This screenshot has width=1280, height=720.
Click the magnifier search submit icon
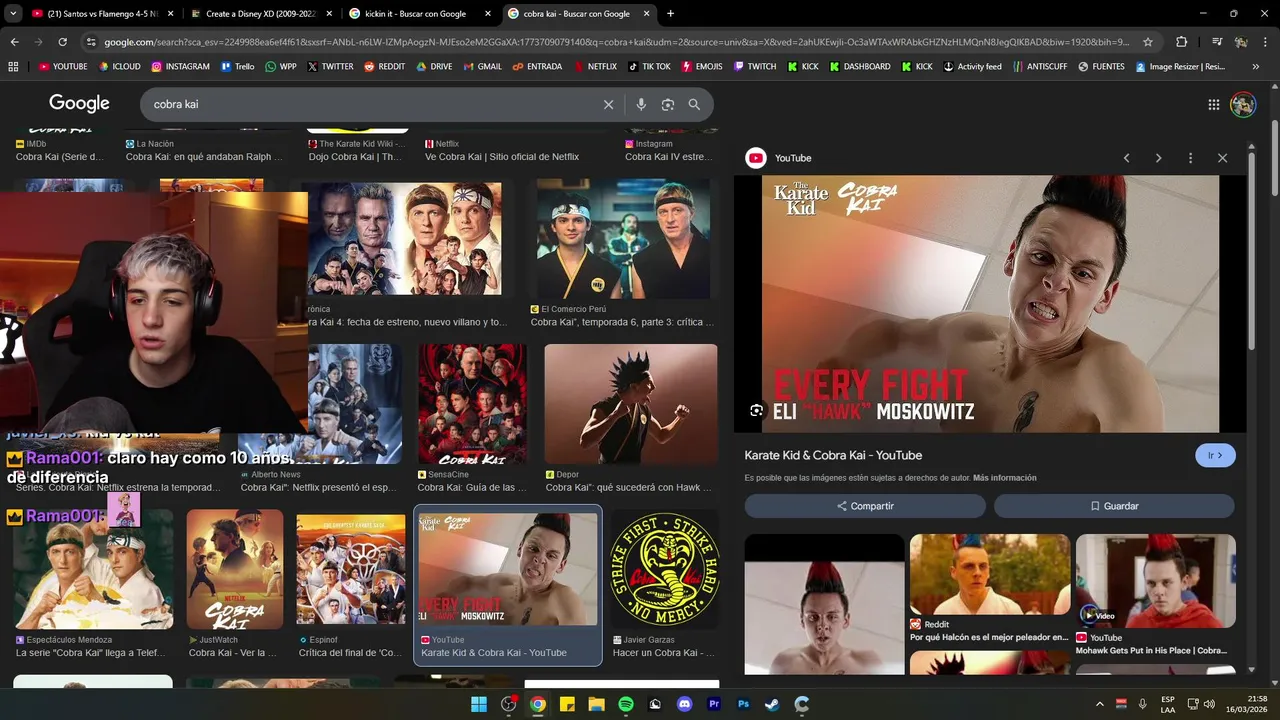(694, 104)
